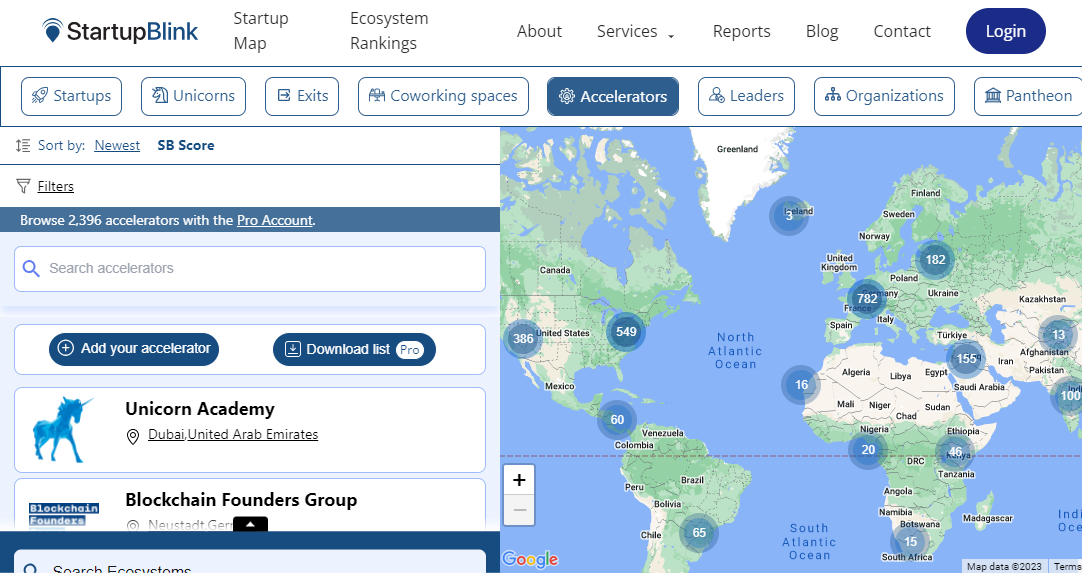Image resolution: width=1082 pixels, height=576 pixels.
Task: Click the Add your accelerator button
Action: click(134, 349)
